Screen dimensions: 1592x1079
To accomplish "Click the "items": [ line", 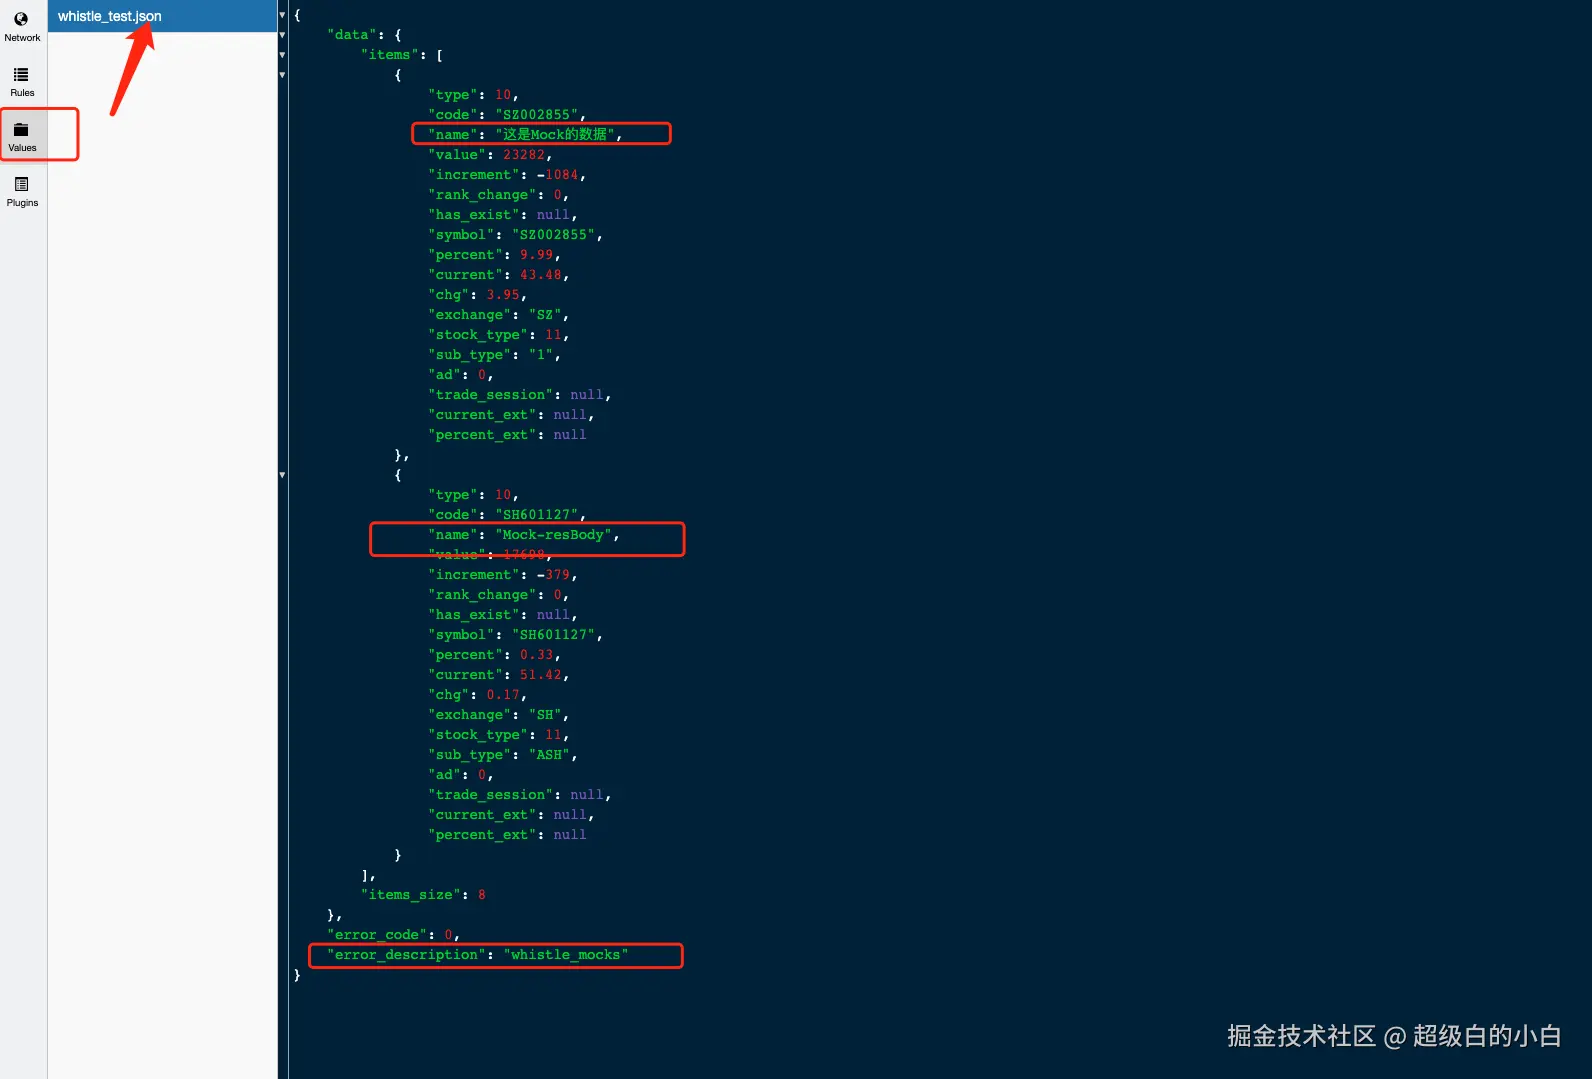I will coord(402,55).
